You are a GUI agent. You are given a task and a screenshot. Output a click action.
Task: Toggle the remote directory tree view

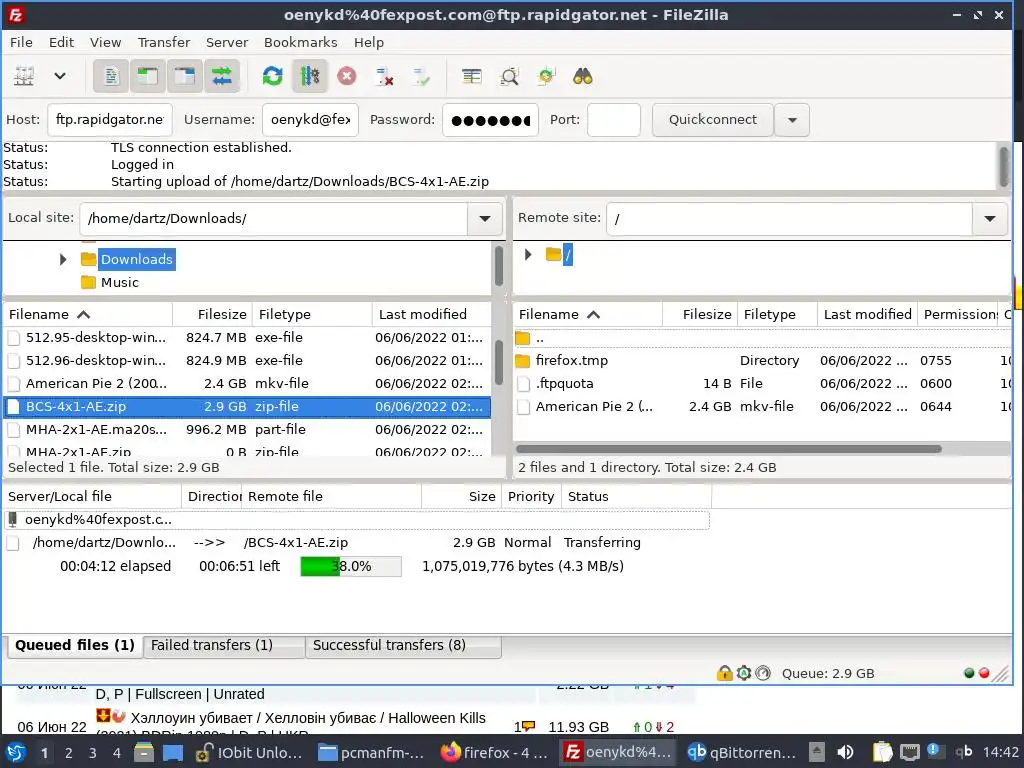click(185, 76)
